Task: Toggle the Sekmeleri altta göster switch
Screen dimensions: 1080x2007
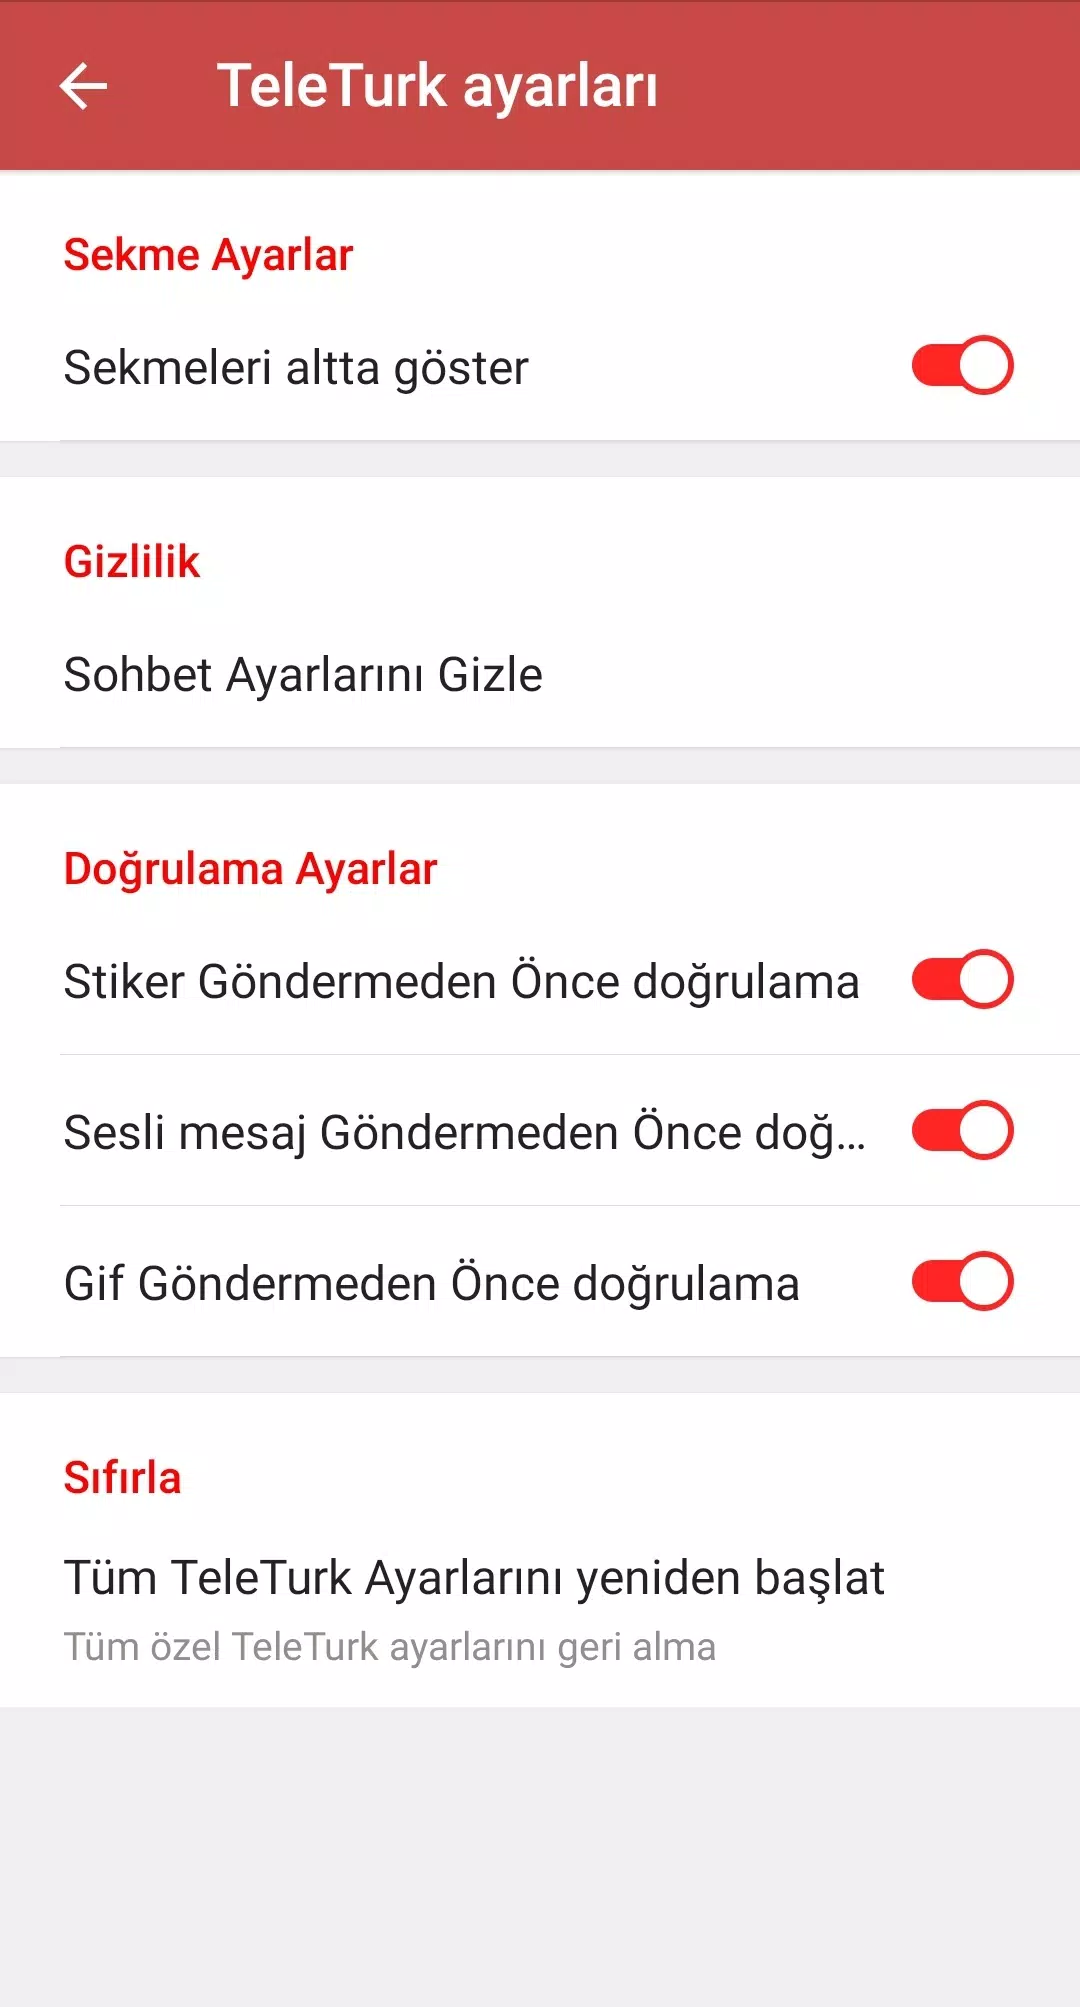Action: pos(962,366)
